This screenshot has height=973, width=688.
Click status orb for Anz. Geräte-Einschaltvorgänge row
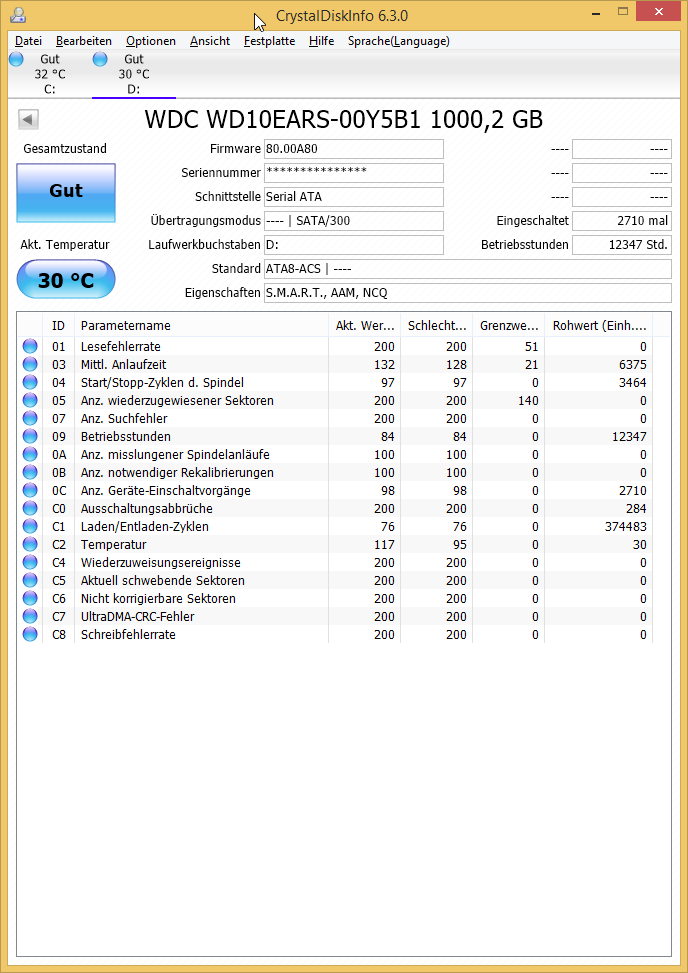[x=30, y=490]
